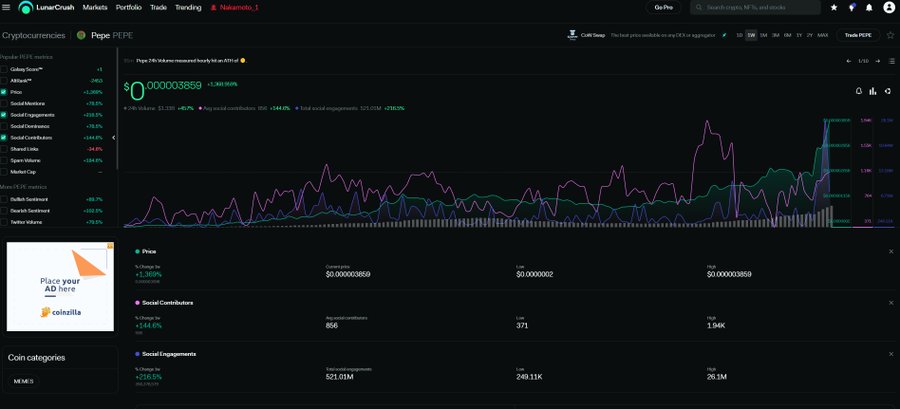Open the hamburger menu

[6, 7]
